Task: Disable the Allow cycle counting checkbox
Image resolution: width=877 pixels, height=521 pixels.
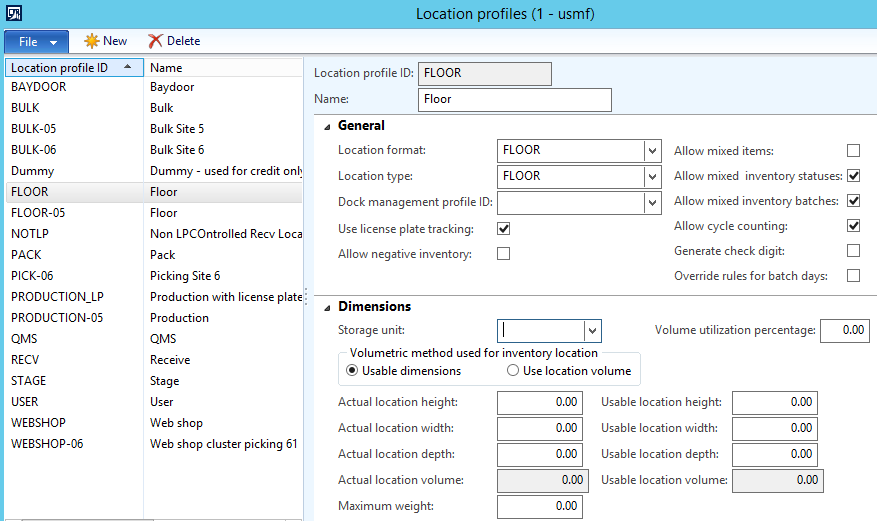Action: point(853,226)
